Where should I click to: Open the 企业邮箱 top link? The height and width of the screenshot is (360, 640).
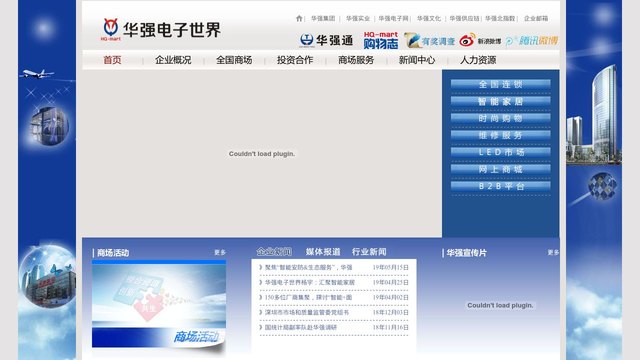536,18
